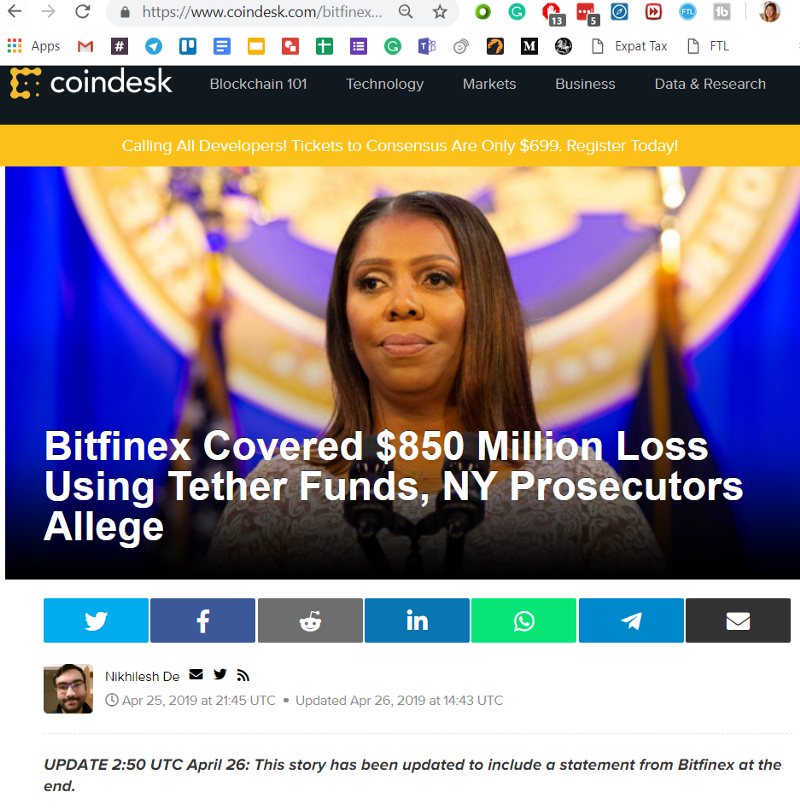800x809 pixels.
Task: Click the browser address bar
Action: pos(262,12)
